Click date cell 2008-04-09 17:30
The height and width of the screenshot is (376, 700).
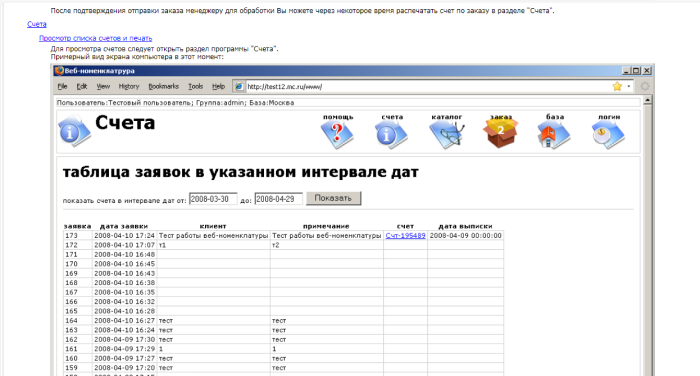(125, 339)
